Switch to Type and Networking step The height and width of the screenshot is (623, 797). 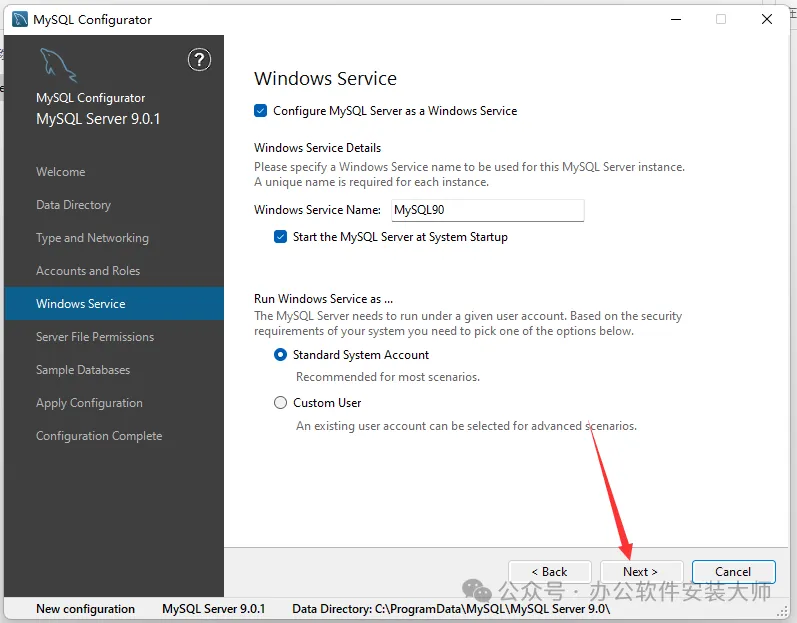coord(92,238)
